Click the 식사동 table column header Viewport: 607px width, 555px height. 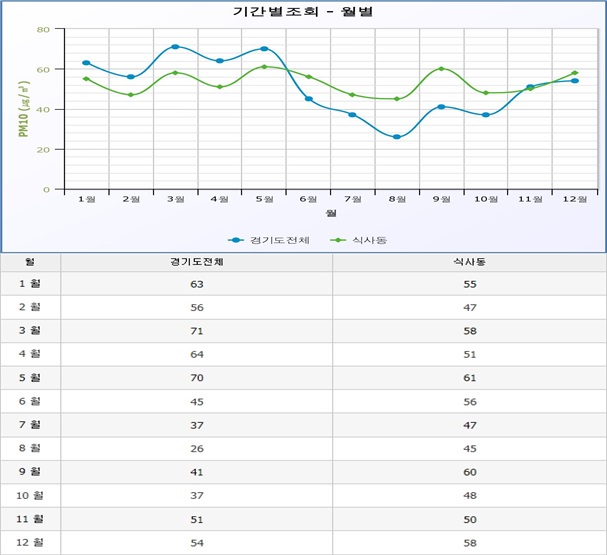point(469,262)
